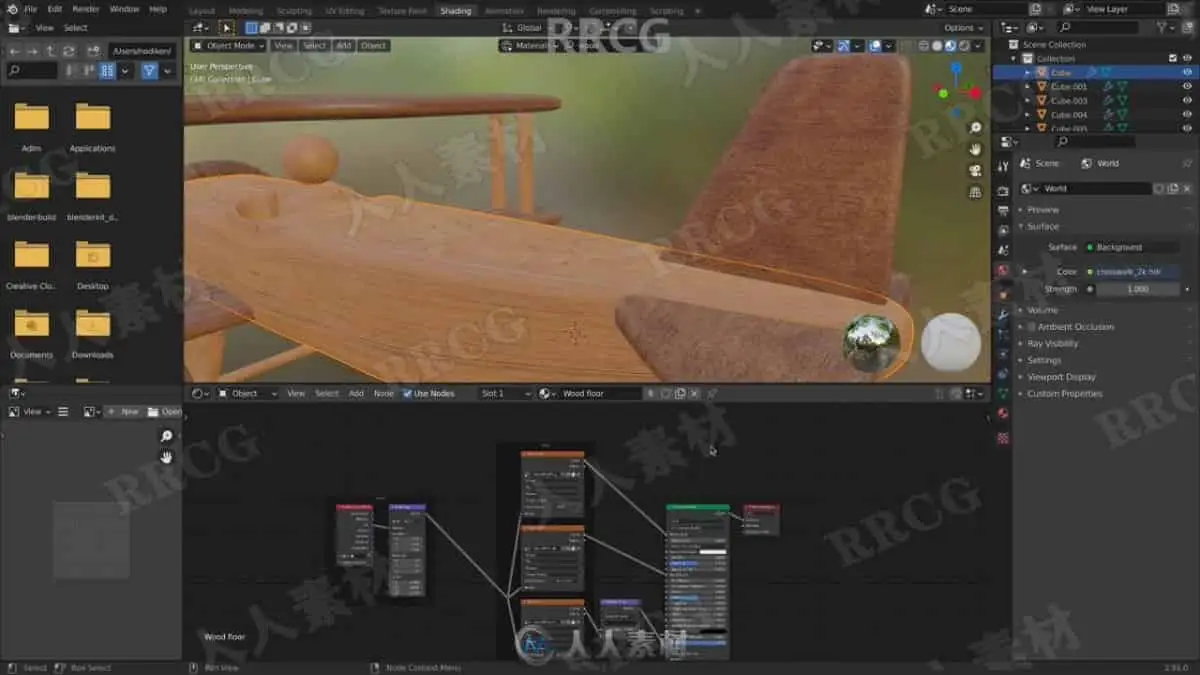Hide Cube.003 via its eye icon
This screenshot has height=675, width=1200.
(1187, 100)
